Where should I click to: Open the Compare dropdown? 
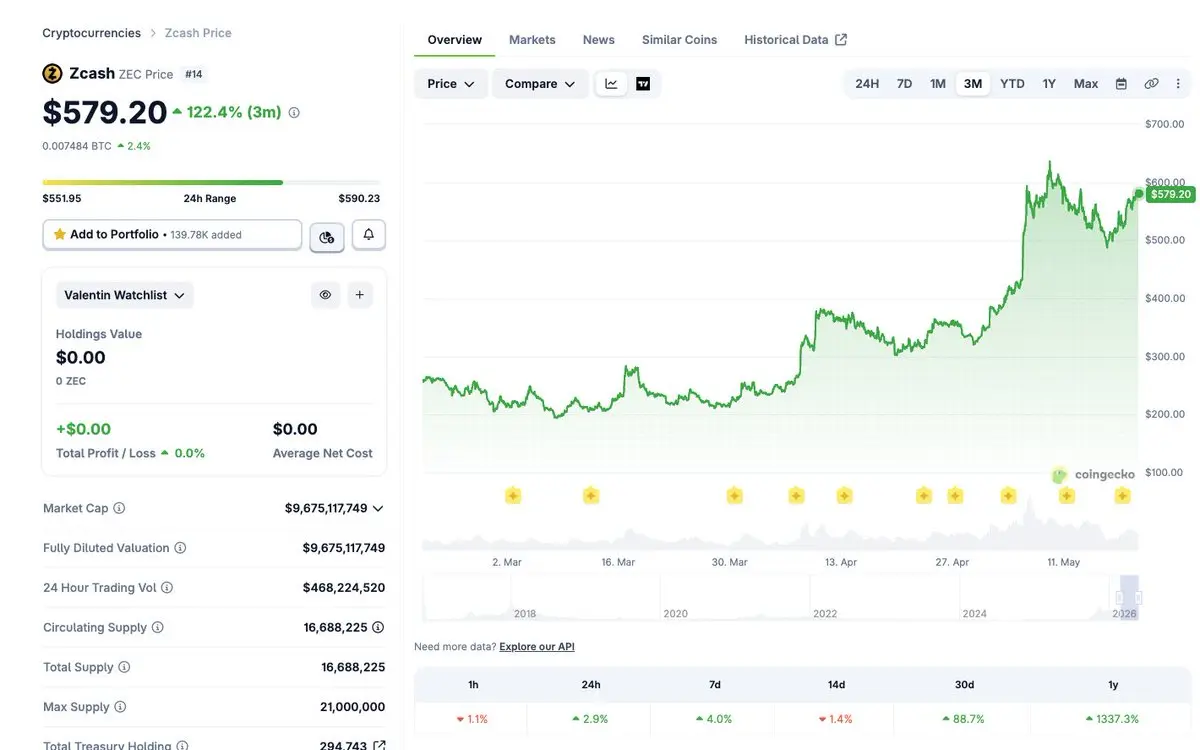[540, 84]
